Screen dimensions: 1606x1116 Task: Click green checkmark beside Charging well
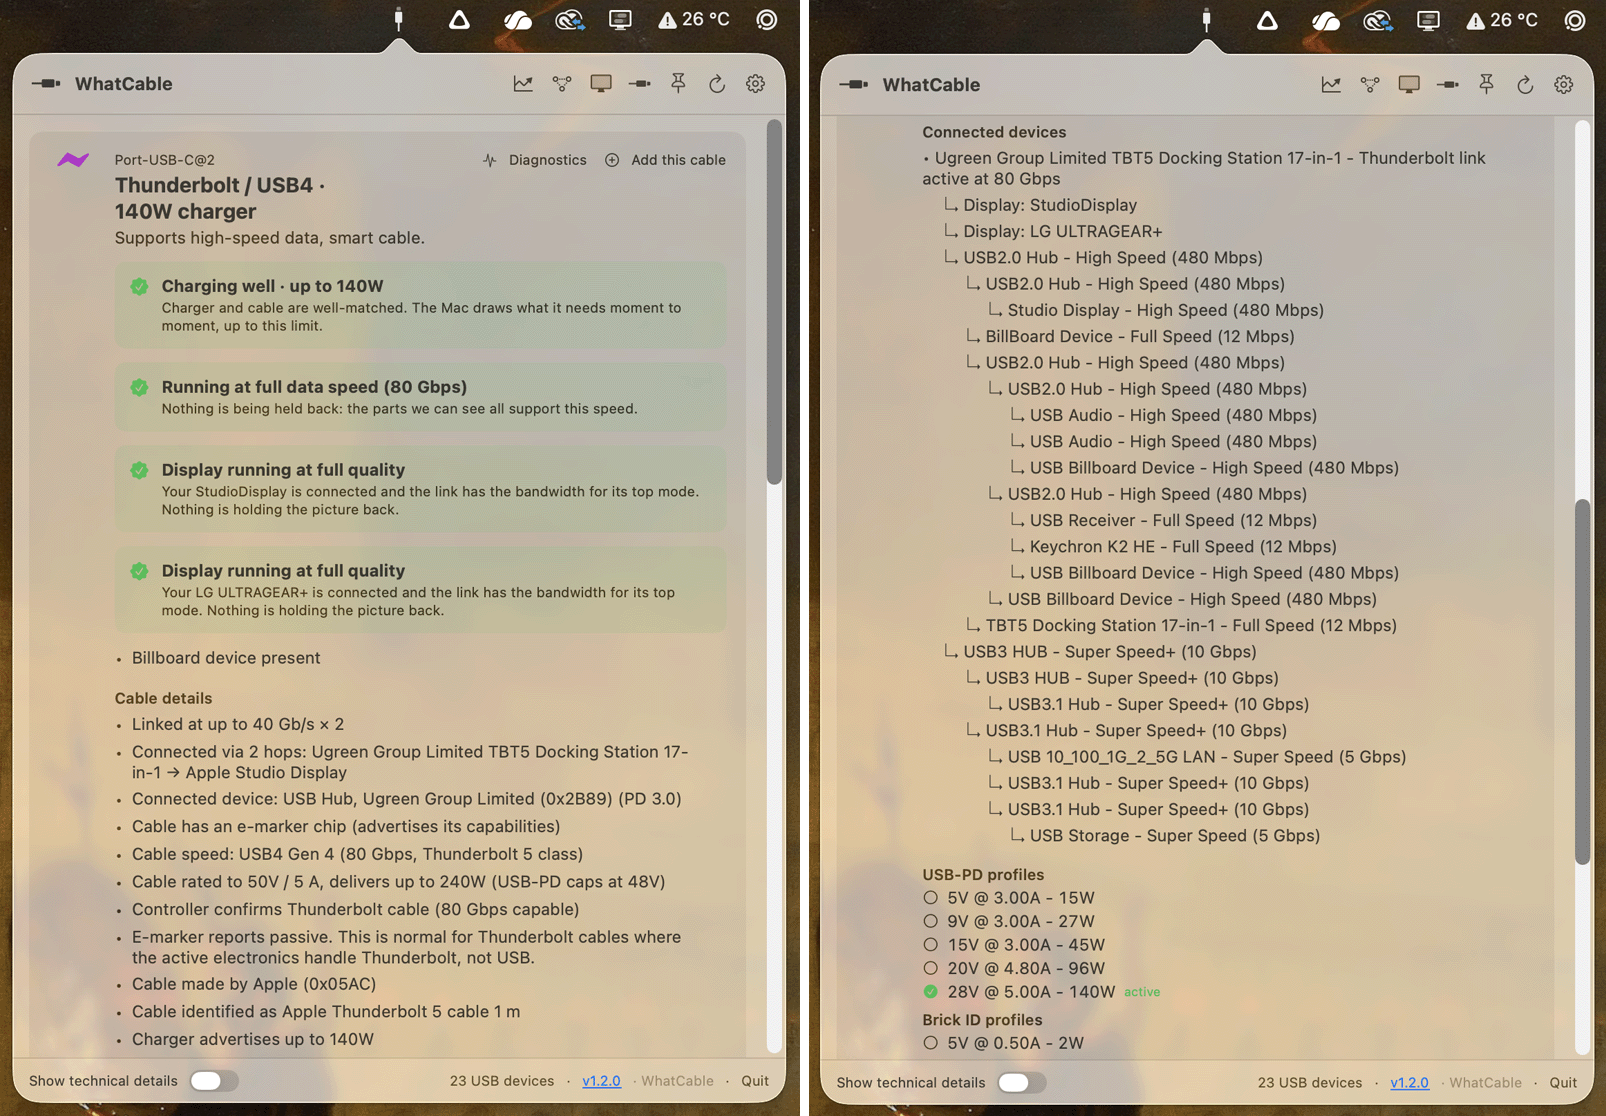139,286
